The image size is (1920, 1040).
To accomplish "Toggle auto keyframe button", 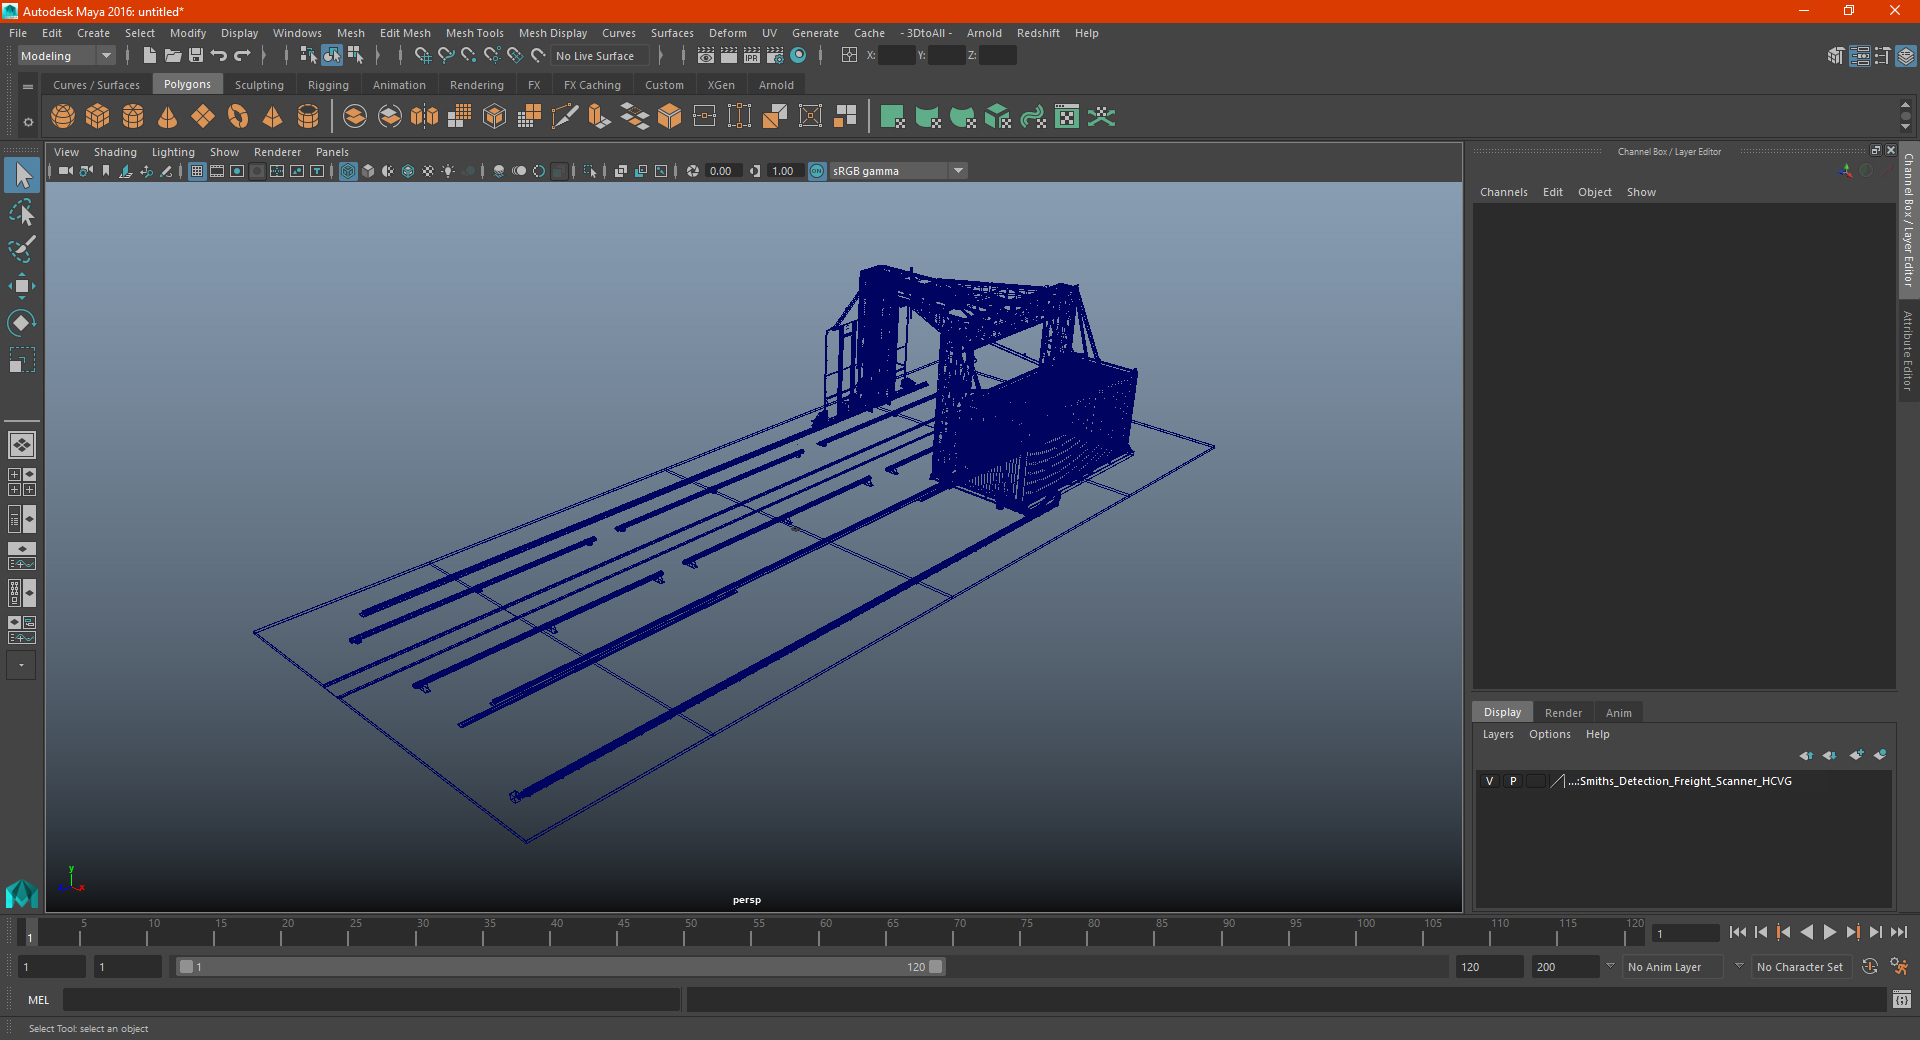I will [x=1870, y=967].
